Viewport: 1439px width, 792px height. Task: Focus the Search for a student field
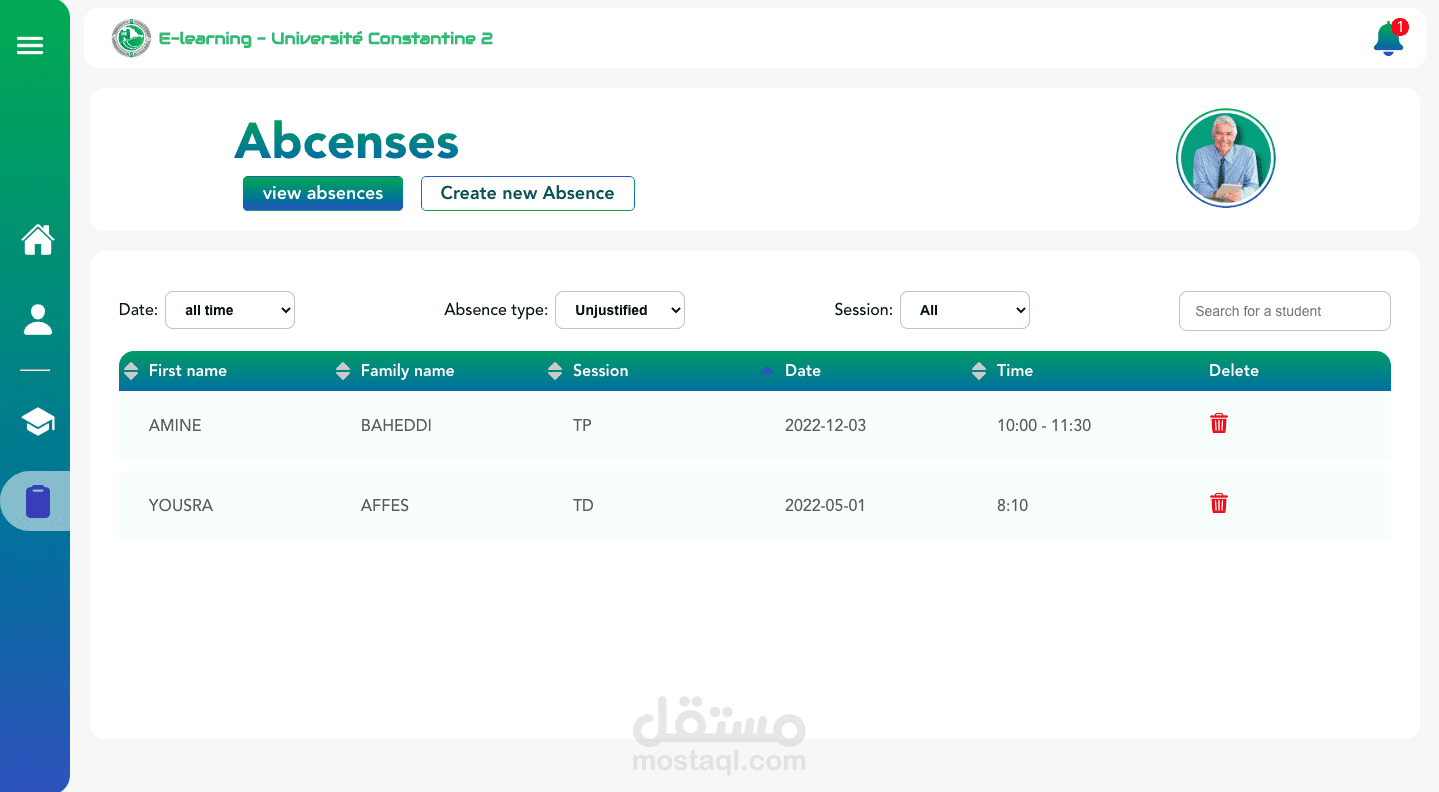tap(1285, 311)
